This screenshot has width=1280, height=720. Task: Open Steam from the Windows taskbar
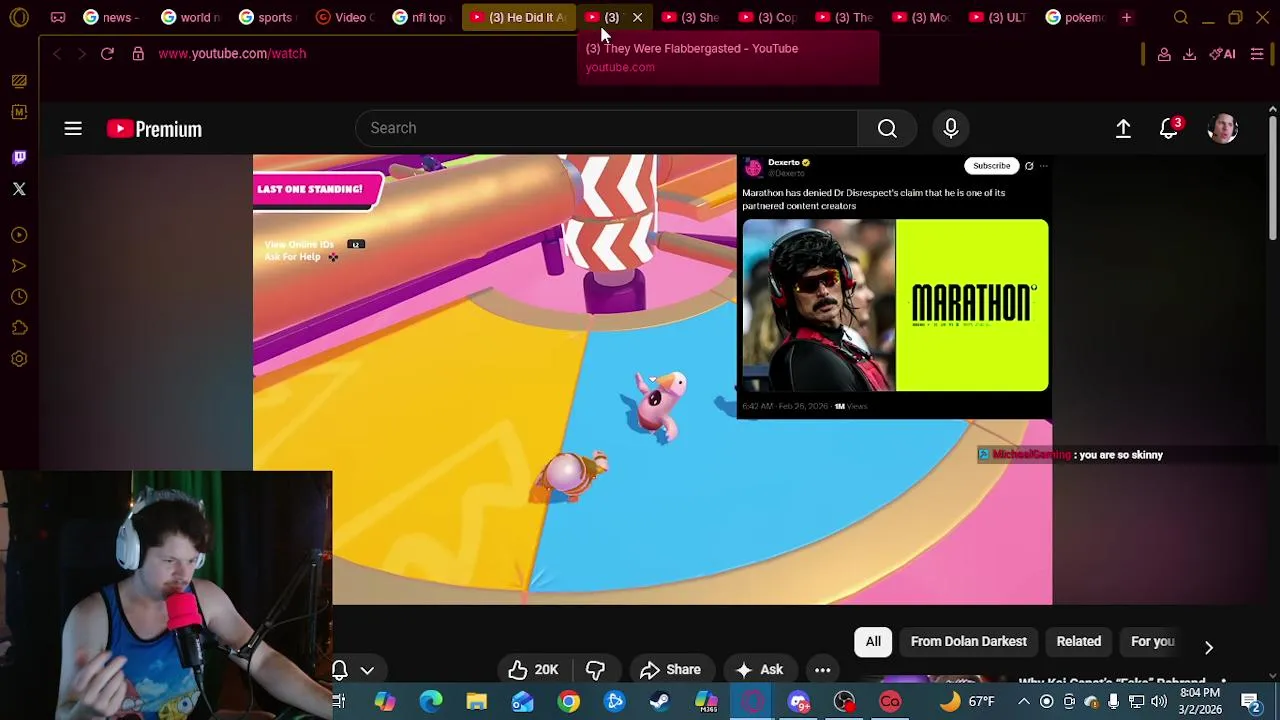coord(660,701)
